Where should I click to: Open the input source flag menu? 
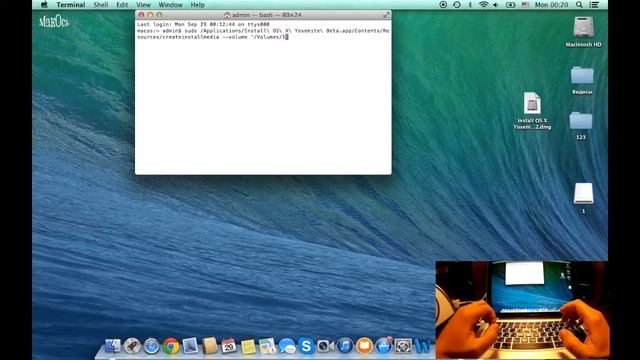pyautogui.click(x=525, y=5)
